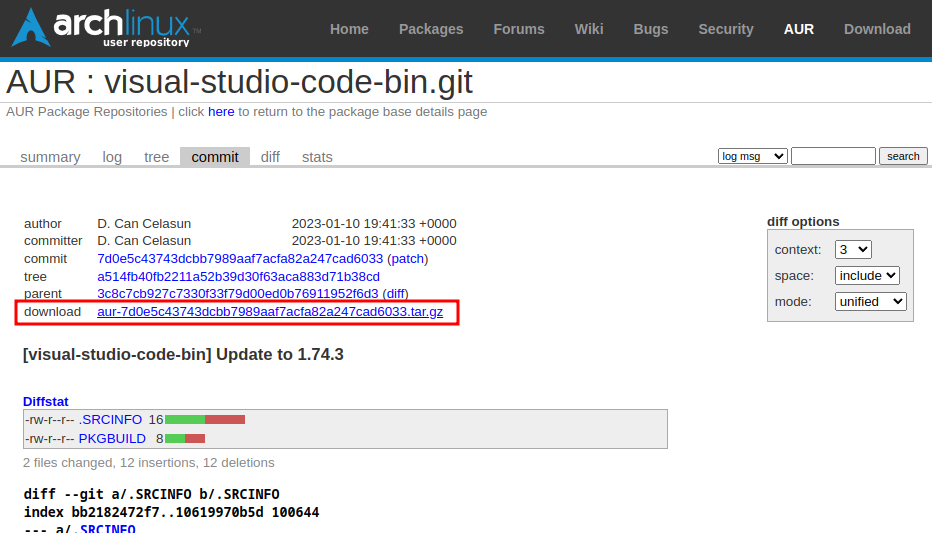Image resolution: width=932 pixels, height=533 pixels.
Task: Select the AUR navigation item
Action: click(x=798, y=29)
